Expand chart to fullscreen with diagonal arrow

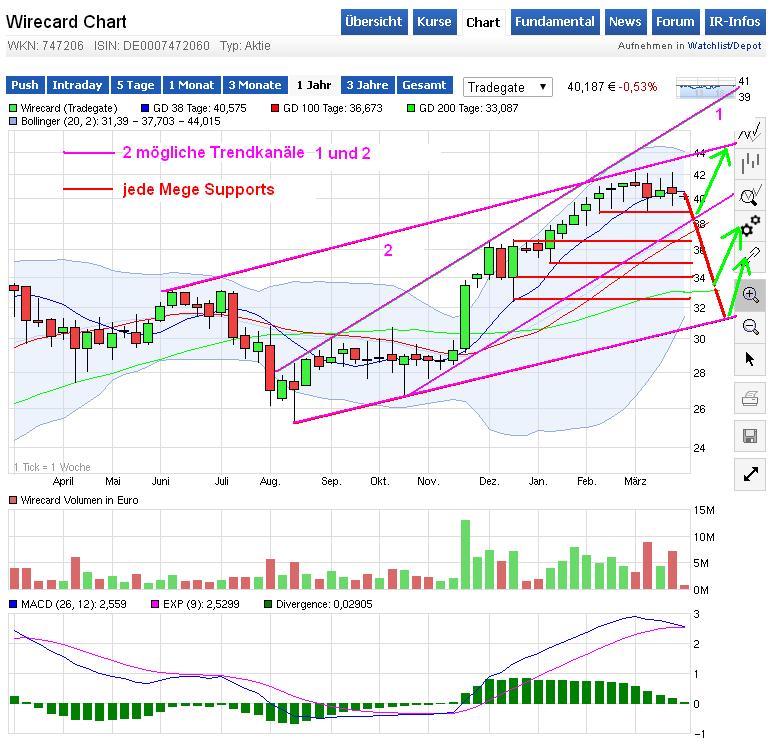point(750,474)
